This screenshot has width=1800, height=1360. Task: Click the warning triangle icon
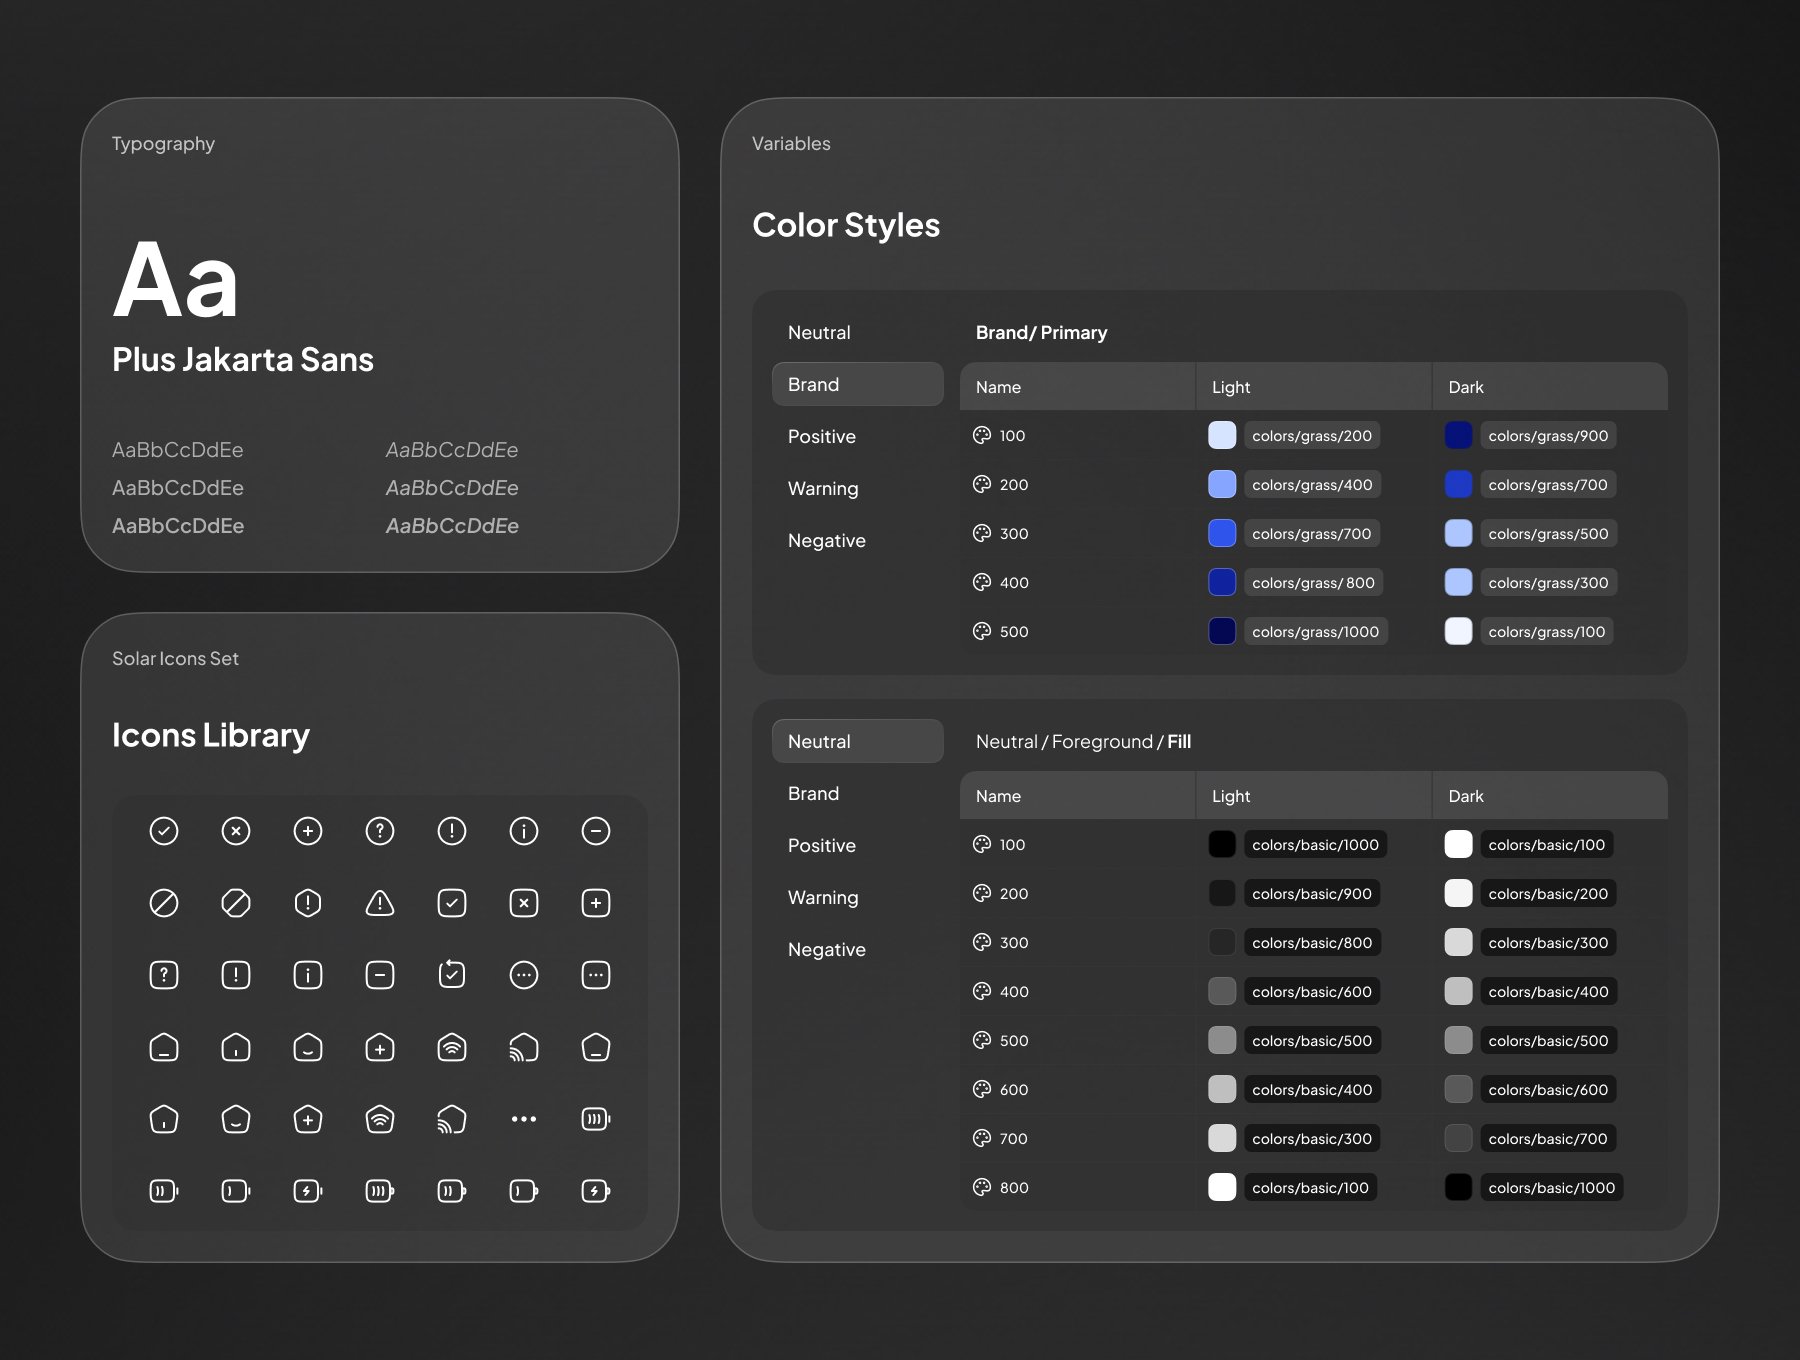pos(380,903)
